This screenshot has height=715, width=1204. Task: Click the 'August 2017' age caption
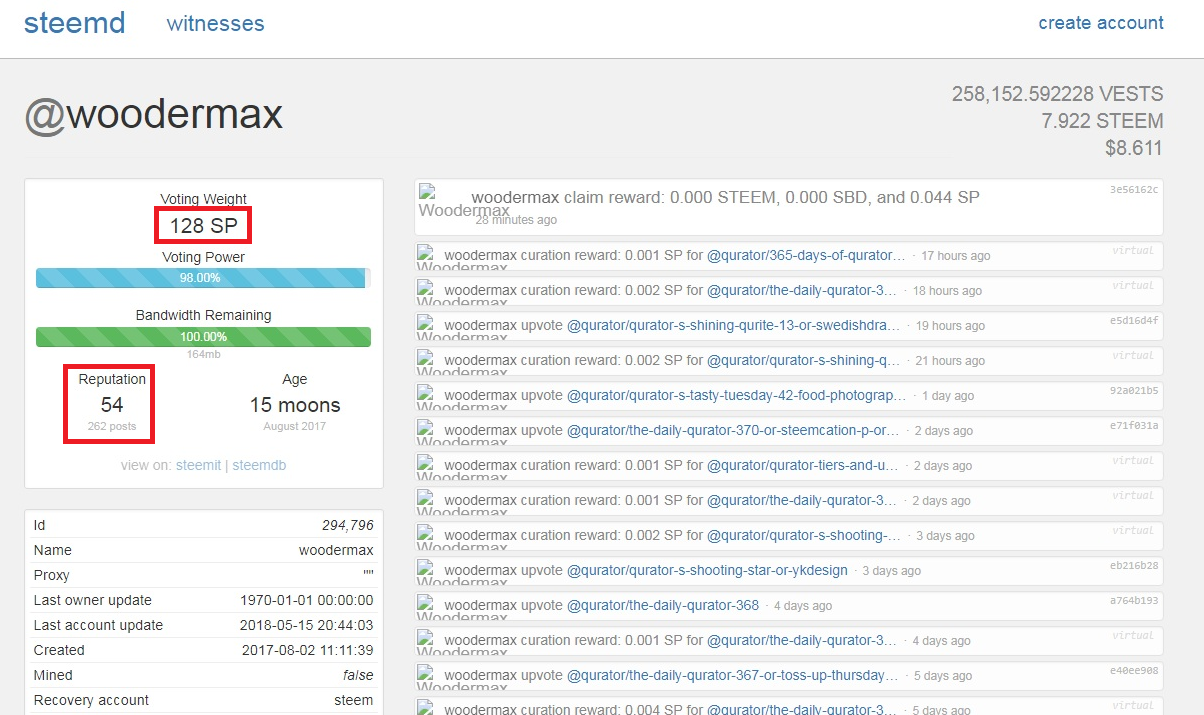tap(295, 427)
